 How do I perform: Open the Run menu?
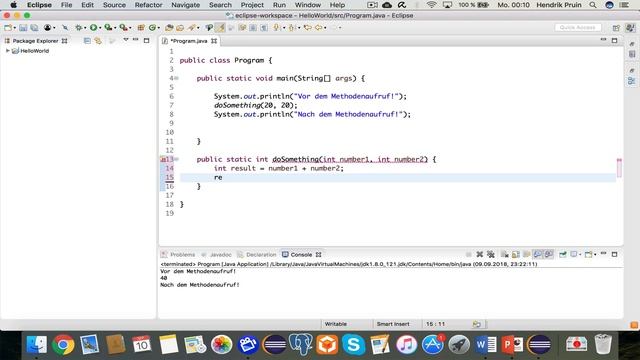279,5
